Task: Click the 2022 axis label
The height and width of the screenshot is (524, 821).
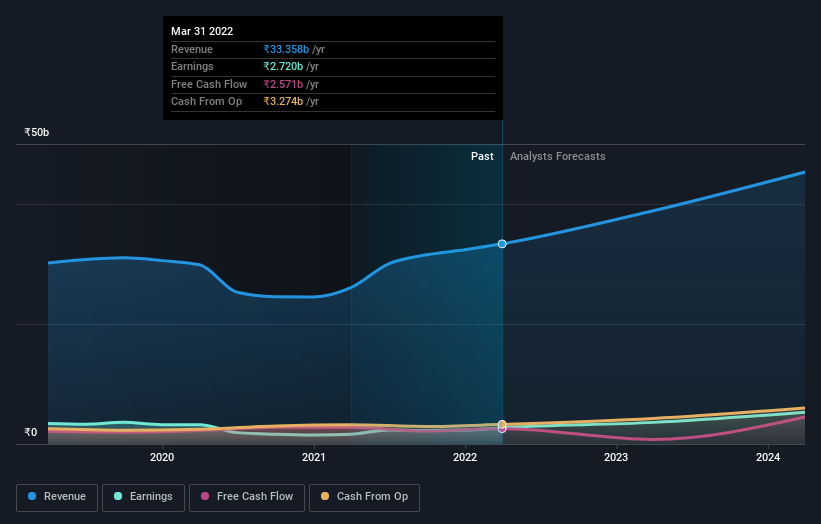Action: [x=465, y=457]
